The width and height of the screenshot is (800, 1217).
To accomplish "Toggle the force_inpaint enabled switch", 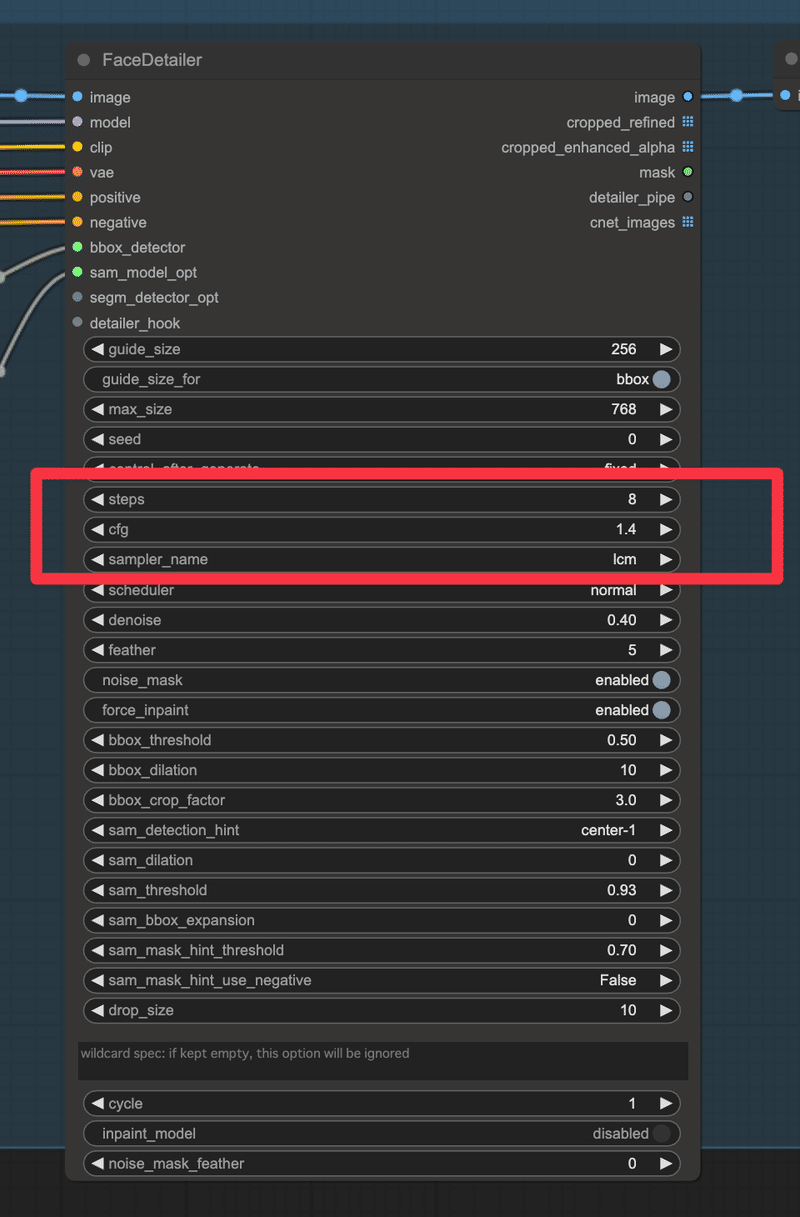I will [x=661, y=710].
